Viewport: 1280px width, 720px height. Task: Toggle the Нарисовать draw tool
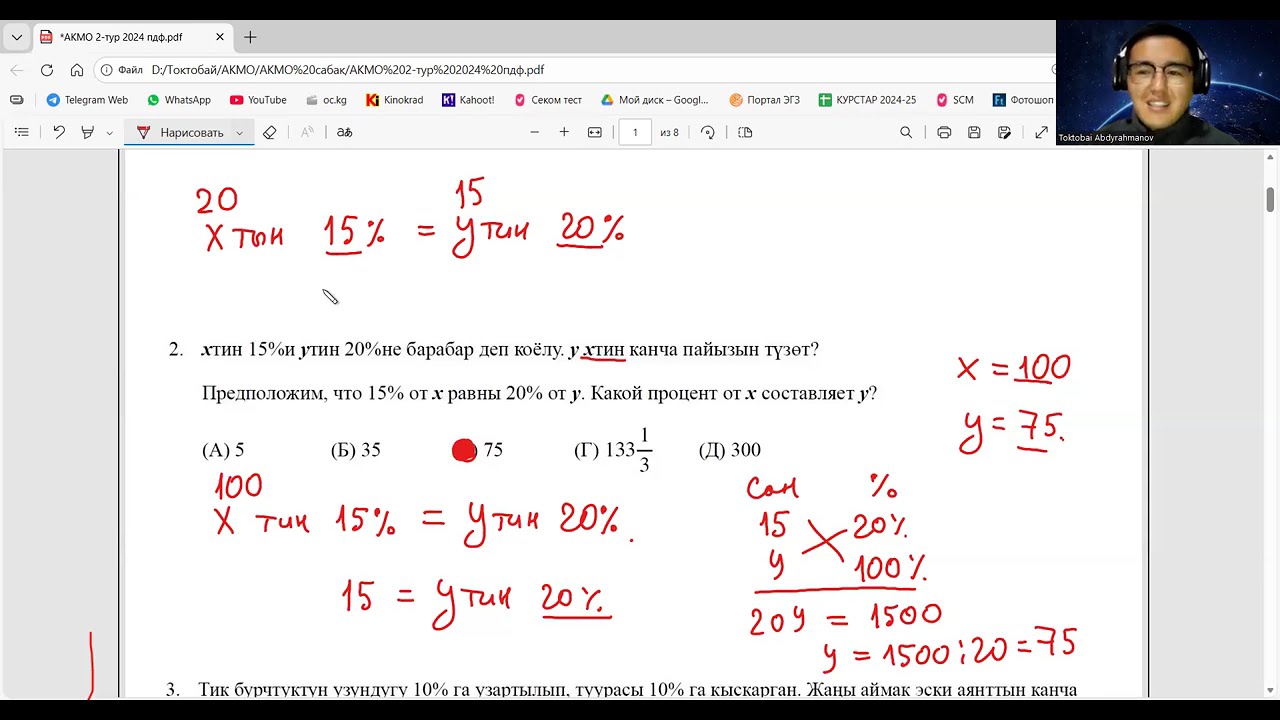(180, 132)
